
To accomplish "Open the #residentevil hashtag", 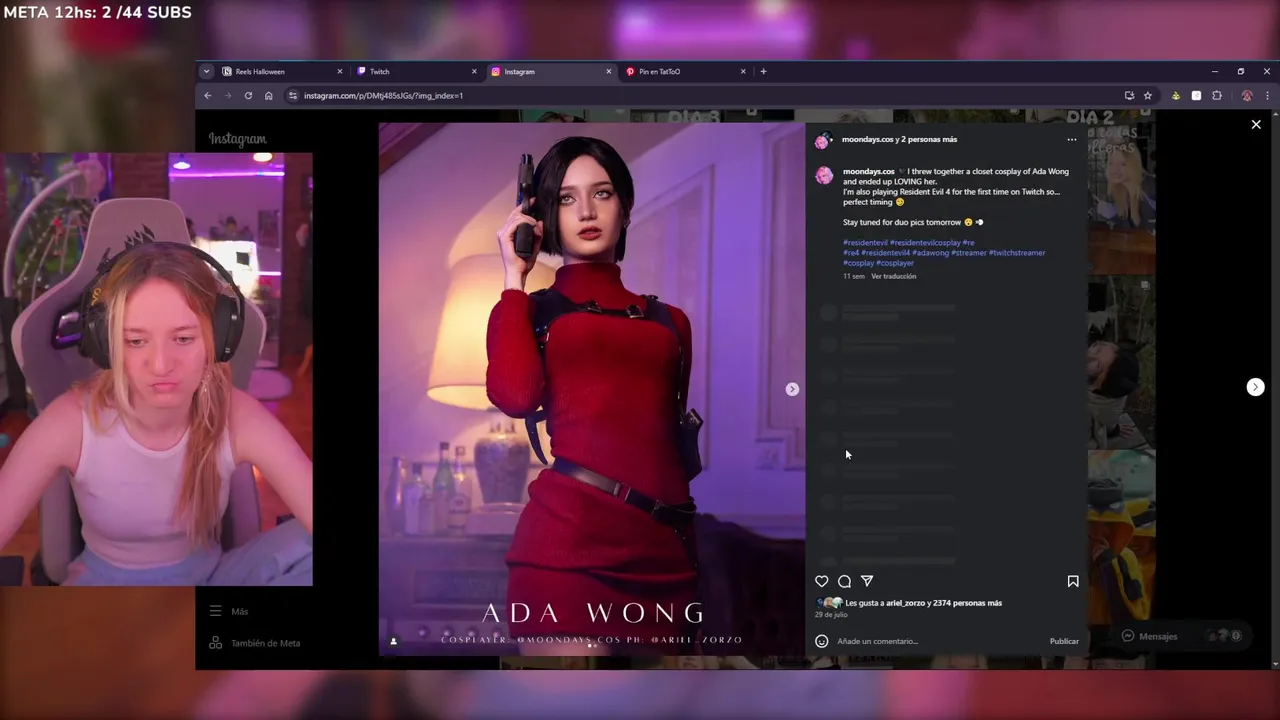I will click(865, 243).
